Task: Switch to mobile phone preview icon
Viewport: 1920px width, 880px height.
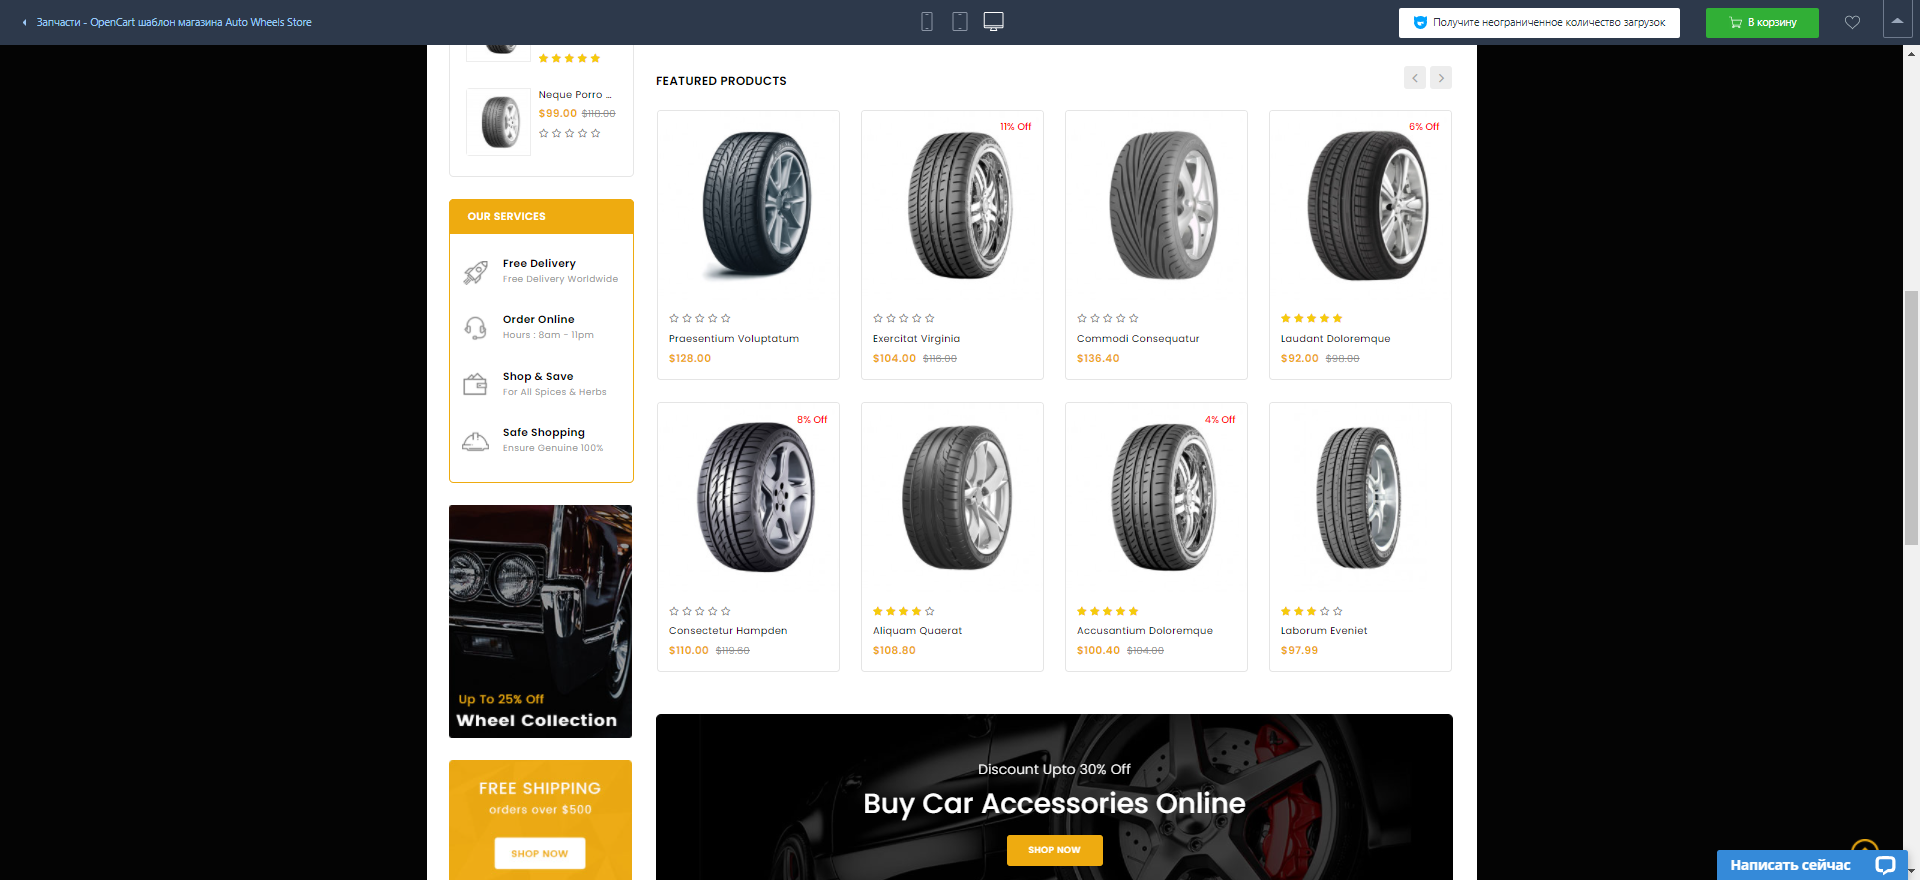Action: 927,22
